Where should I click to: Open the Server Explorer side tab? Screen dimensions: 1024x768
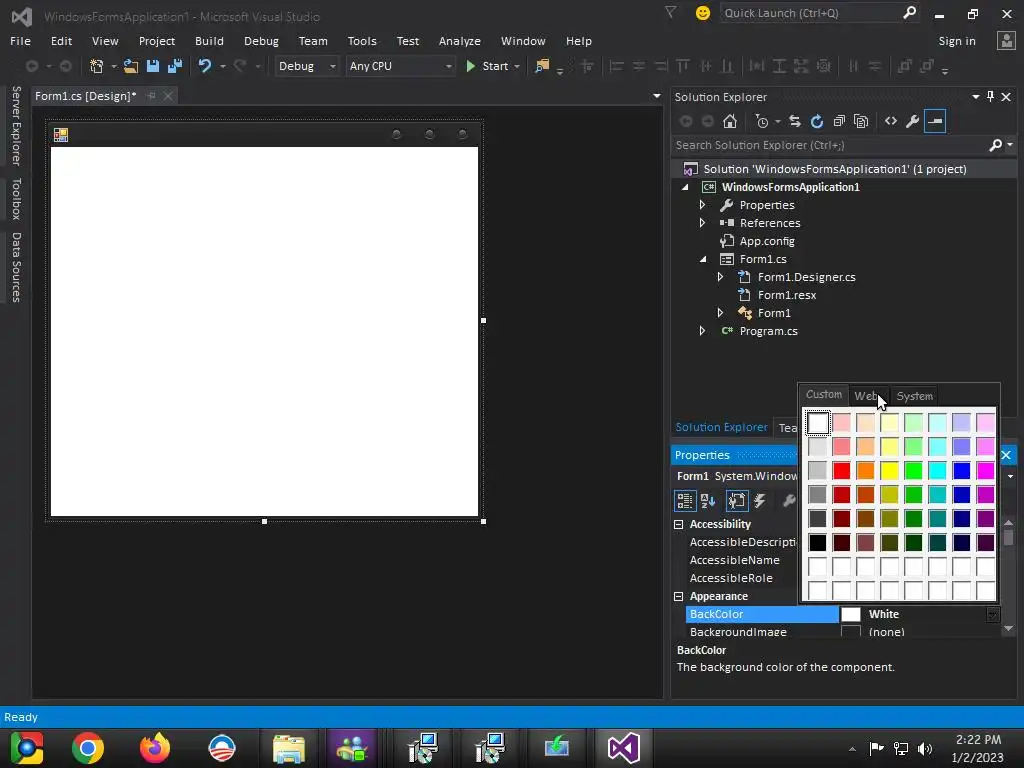[16, 126]
